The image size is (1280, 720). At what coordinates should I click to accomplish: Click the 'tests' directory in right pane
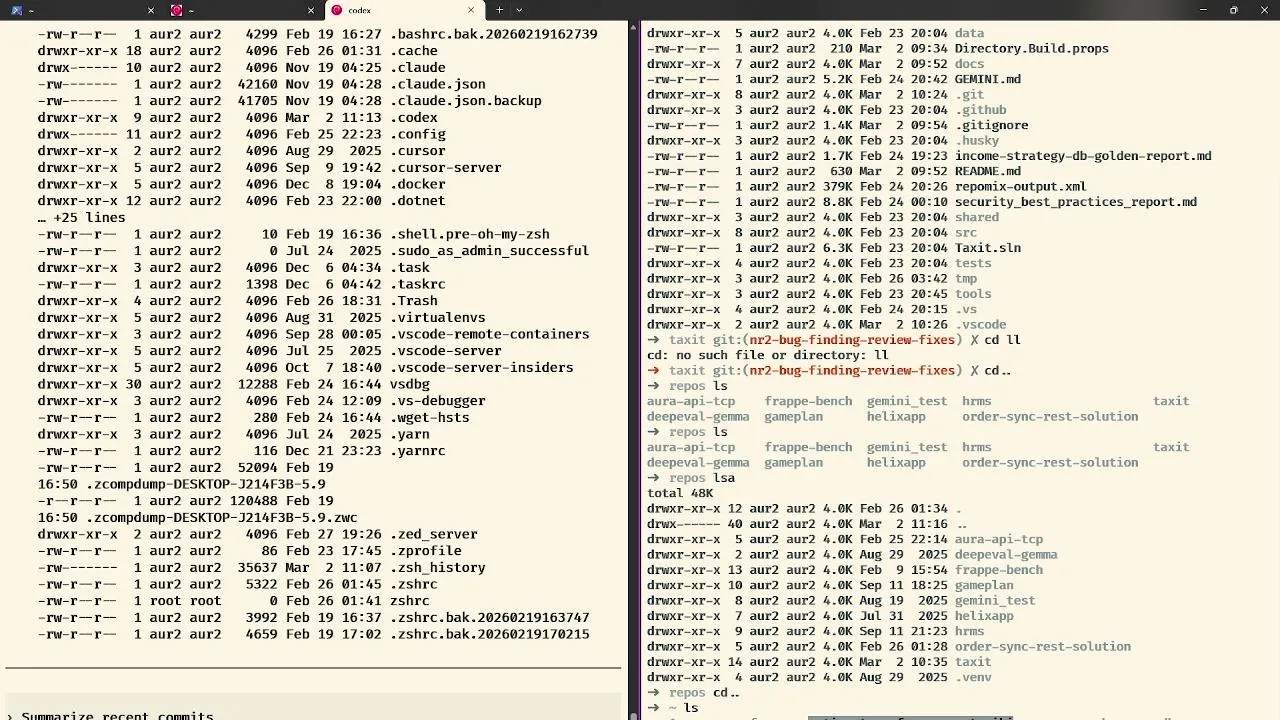click(973, 263)
